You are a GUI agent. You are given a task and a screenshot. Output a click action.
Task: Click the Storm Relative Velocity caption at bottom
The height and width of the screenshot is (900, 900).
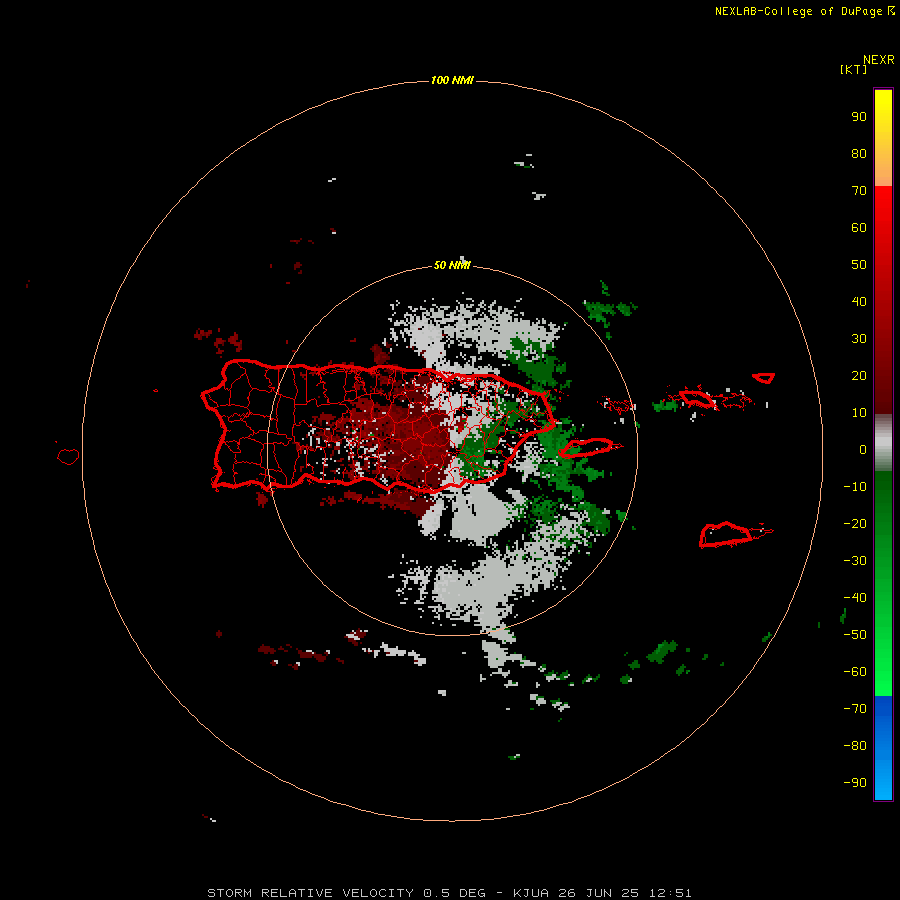[449, 893]
